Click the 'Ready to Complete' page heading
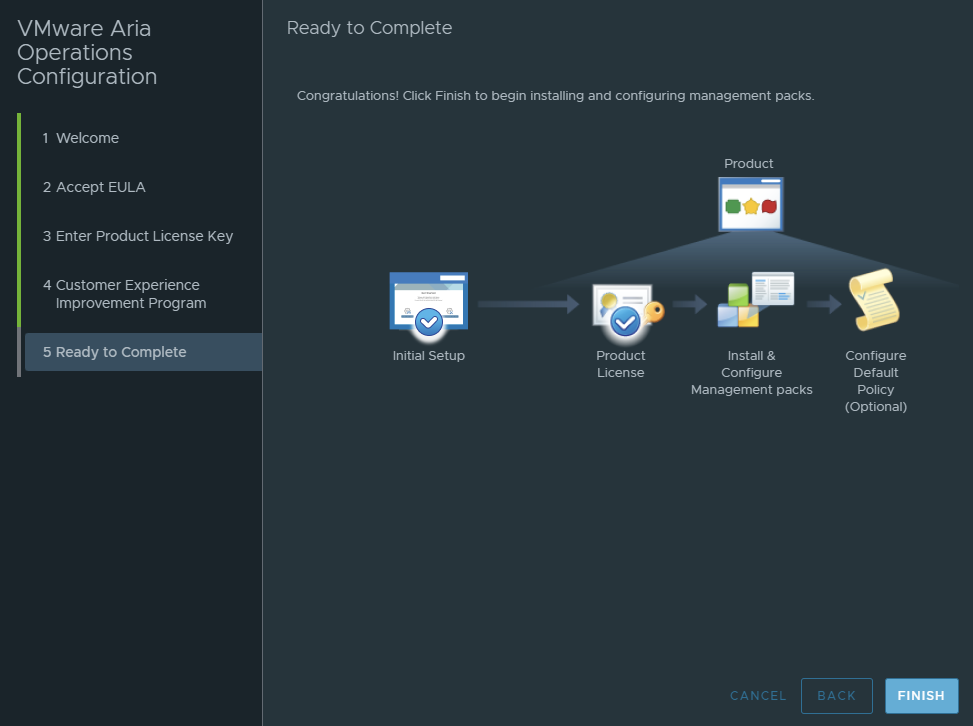 tap(369, 28)
